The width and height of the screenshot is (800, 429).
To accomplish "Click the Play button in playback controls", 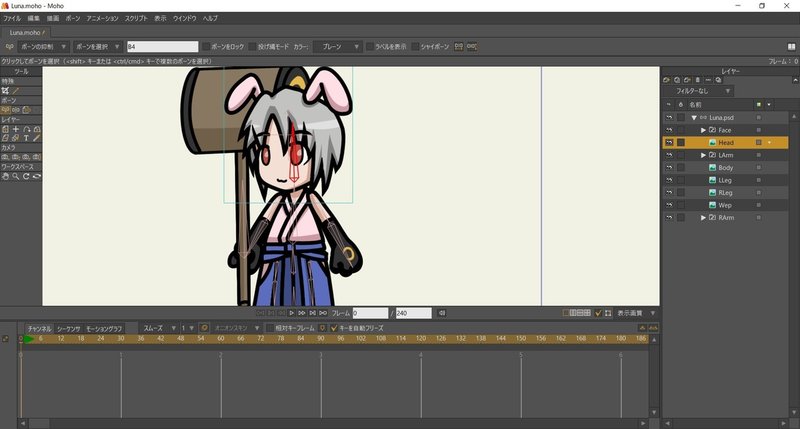I will 291,313.
